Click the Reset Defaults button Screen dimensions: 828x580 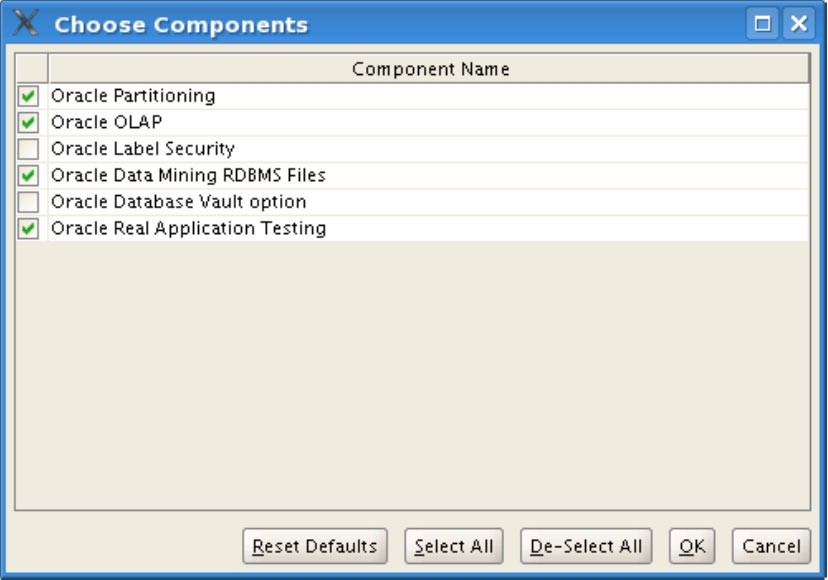tap(314, 547)
